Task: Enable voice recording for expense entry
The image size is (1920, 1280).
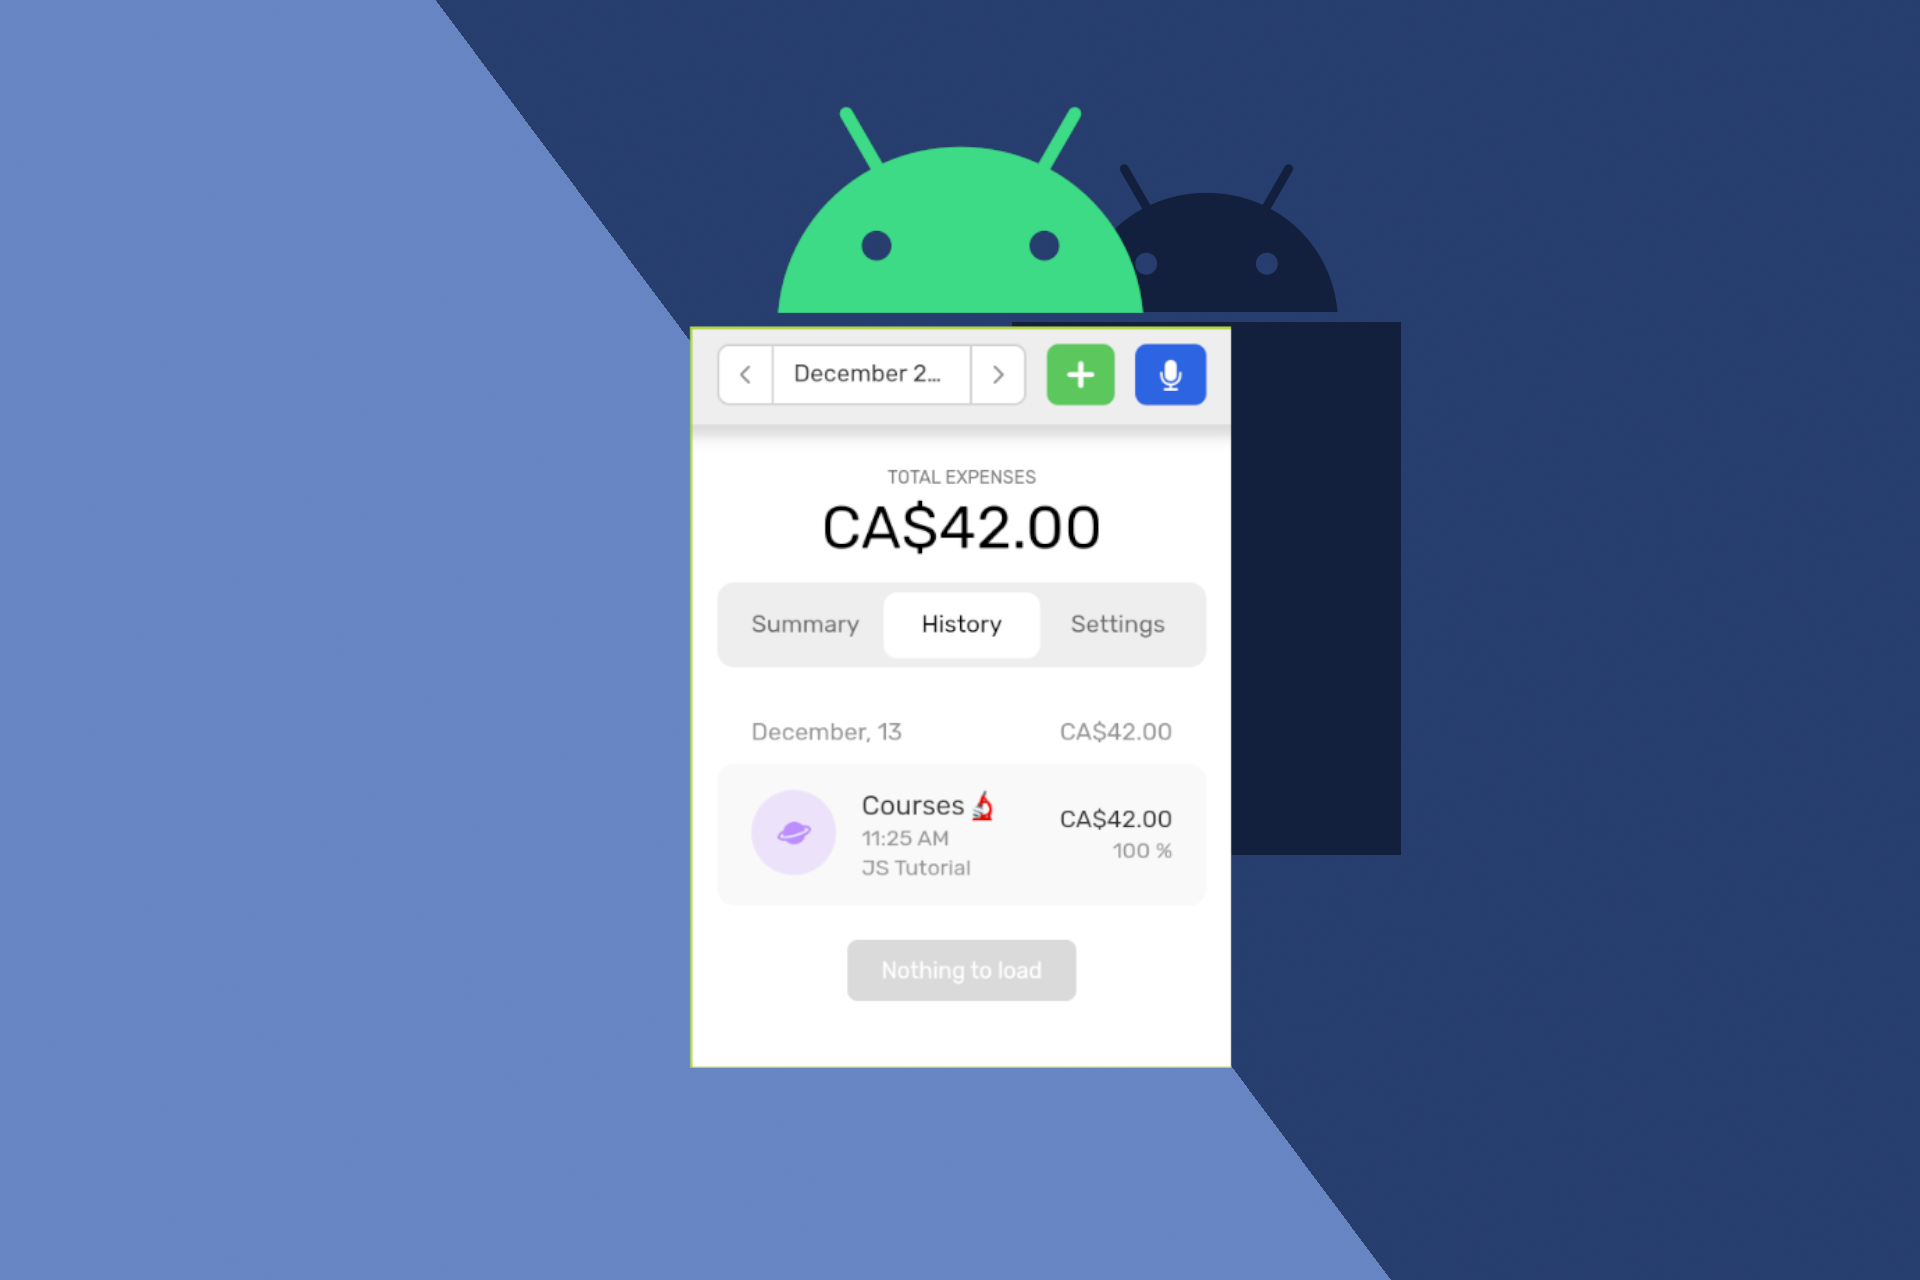Action: point(1169,374)
